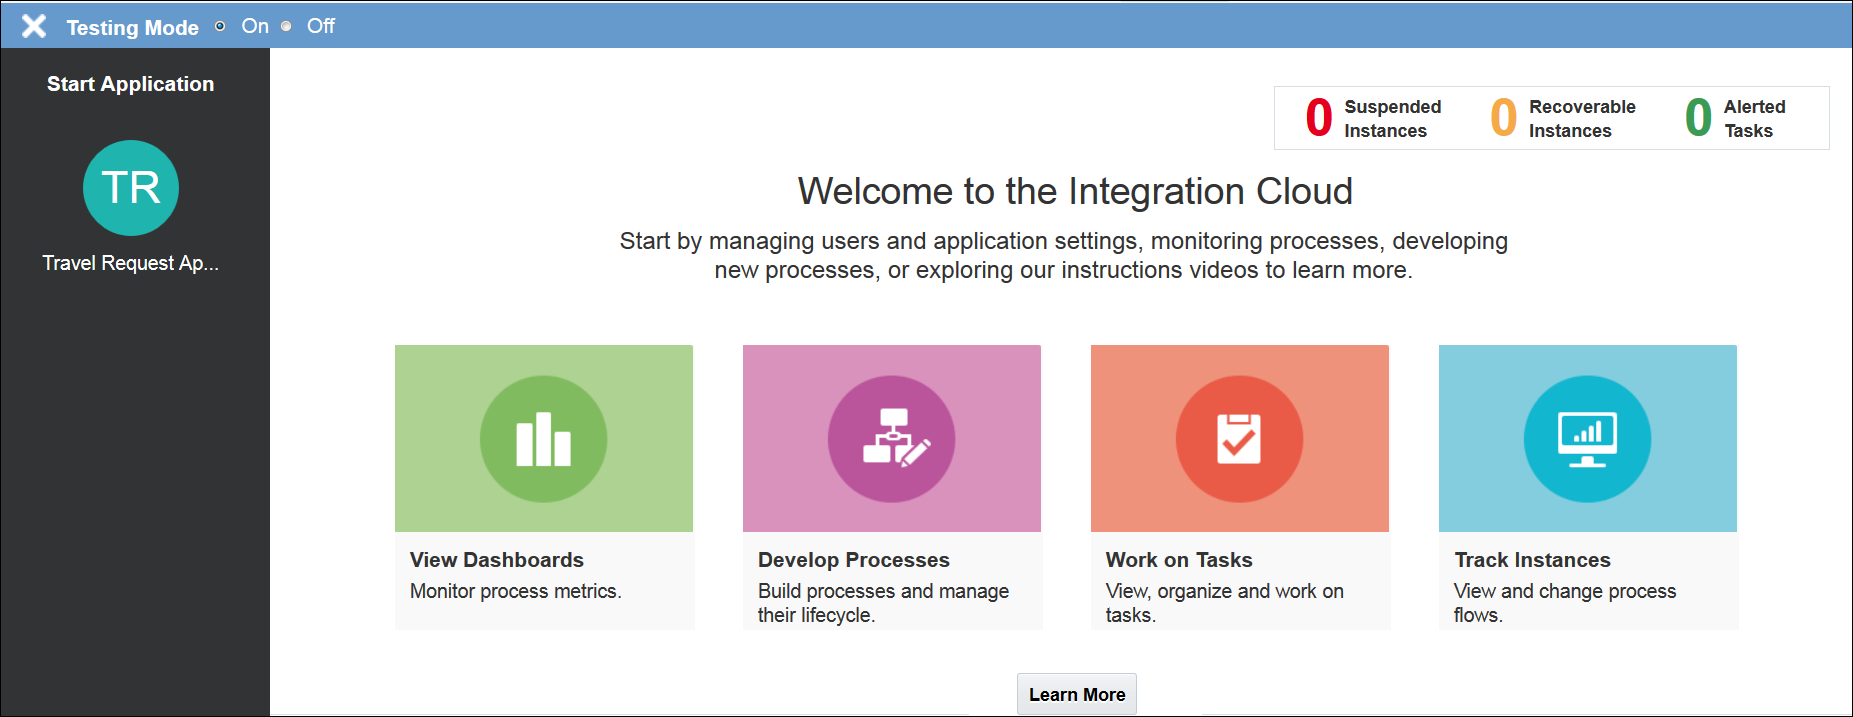Click the Travel Request Ap... label
Viewport: 1853px width, 717px height.
point(131,263)
